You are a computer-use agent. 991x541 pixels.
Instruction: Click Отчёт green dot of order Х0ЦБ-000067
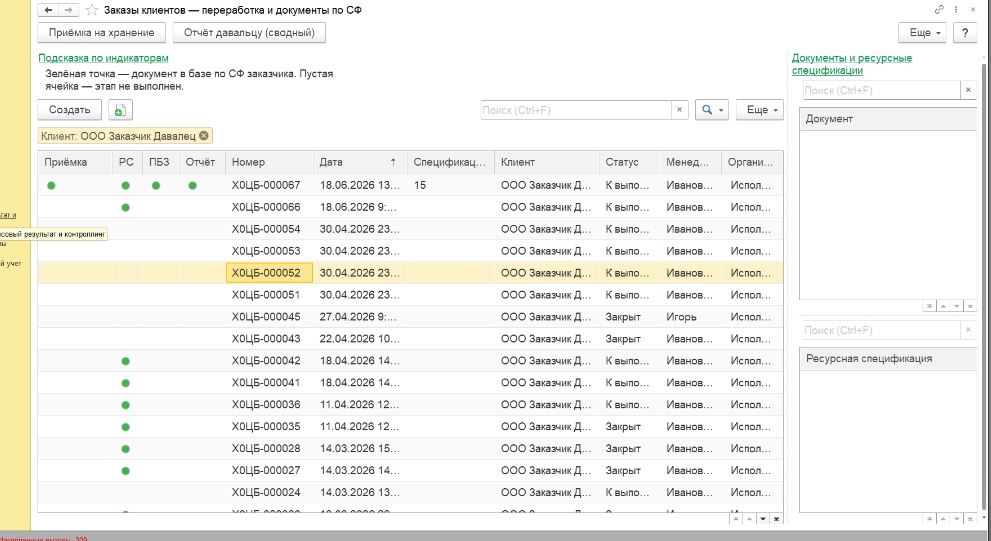tap(193, 186)
